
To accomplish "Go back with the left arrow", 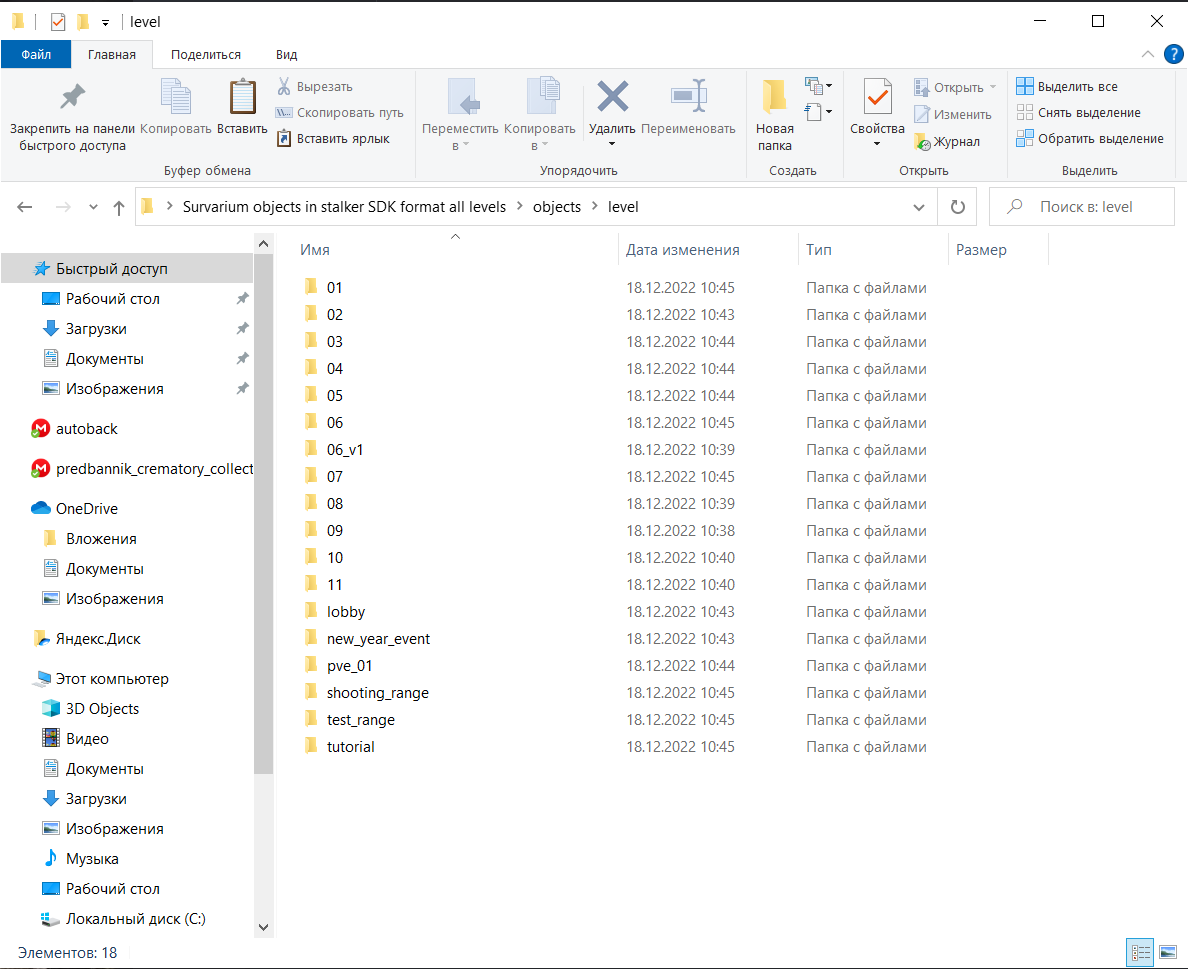I will tap(24, 207).
